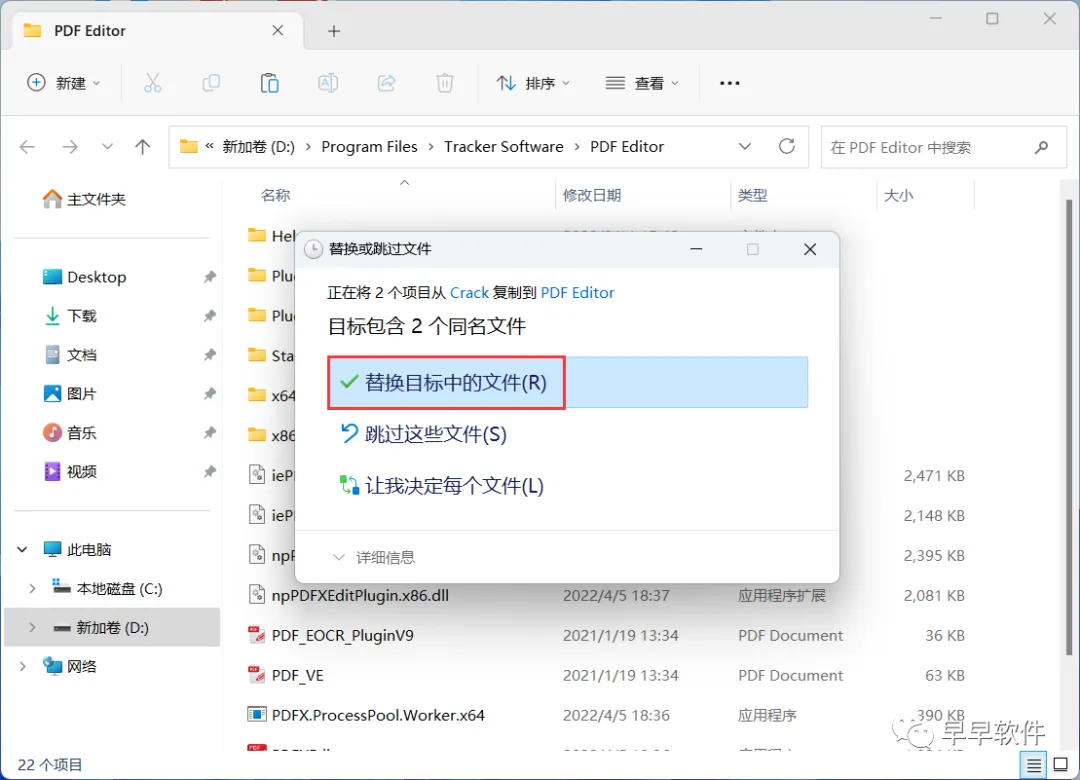Go forward with the right arrow
This screenshot has width=1080, height=780.
(70, 147)
